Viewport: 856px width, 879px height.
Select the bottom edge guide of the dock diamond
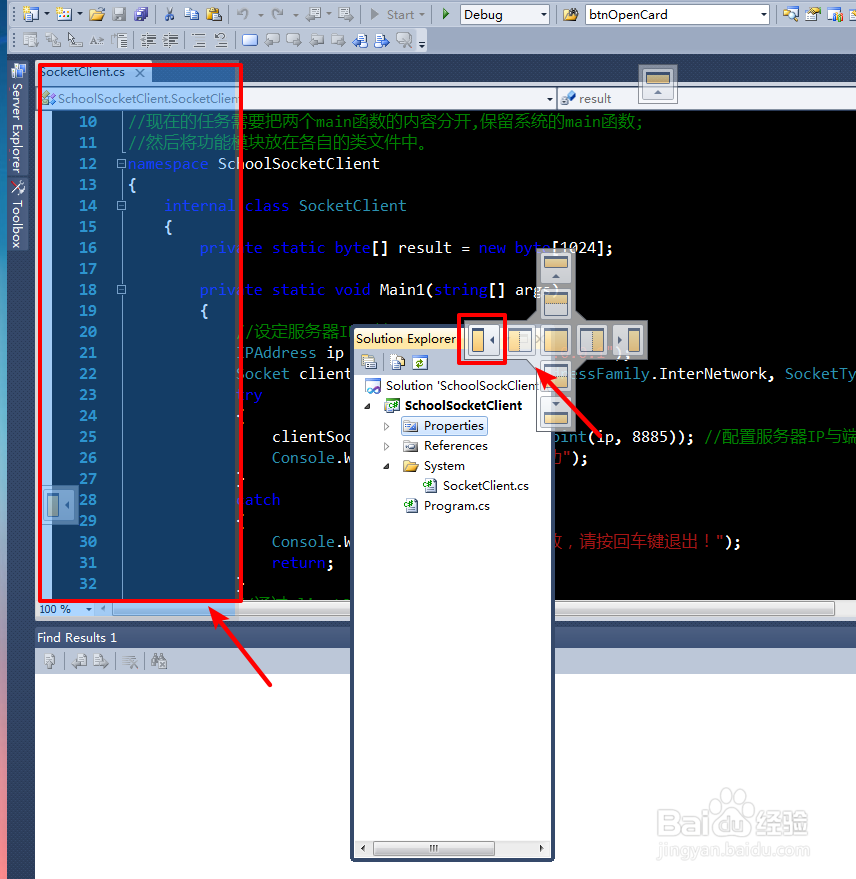(556, 412)
